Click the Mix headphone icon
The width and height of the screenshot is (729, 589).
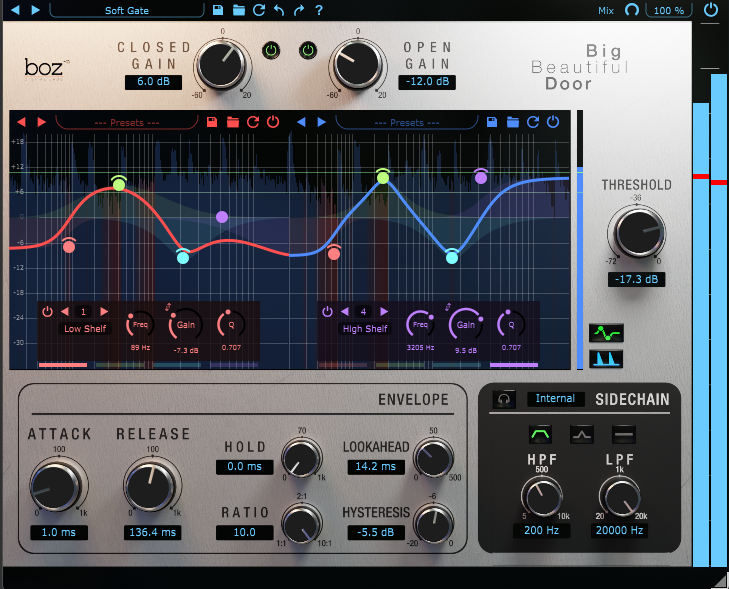click(x=631, y=10)
